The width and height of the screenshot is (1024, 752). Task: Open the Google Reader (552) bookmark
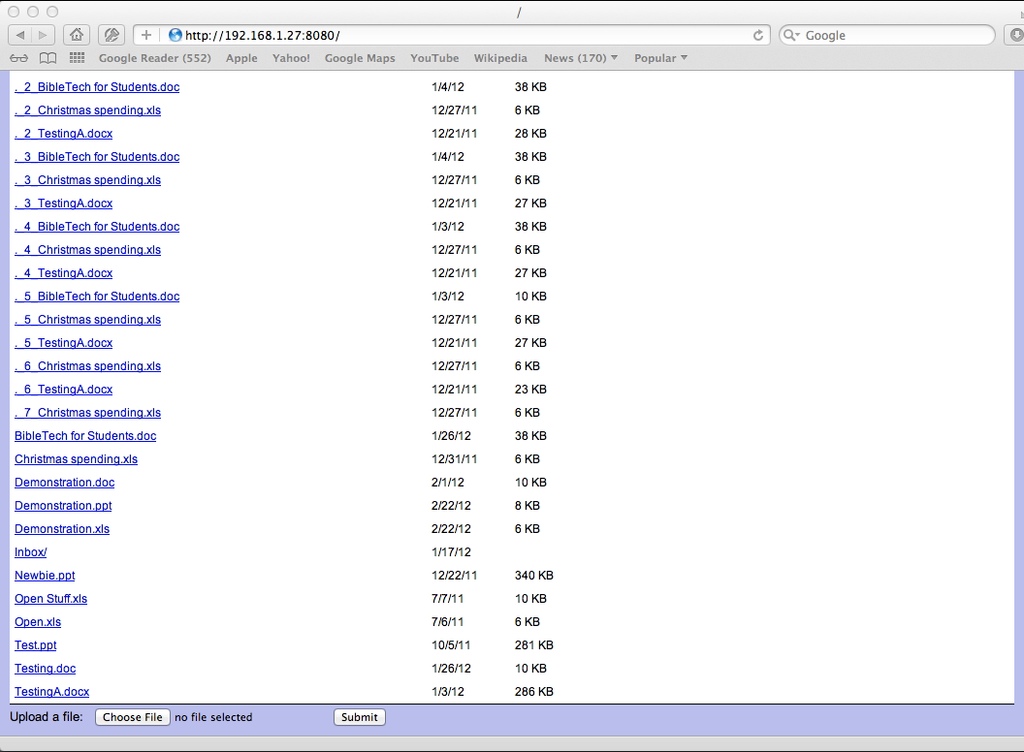[x=155, y=58]
